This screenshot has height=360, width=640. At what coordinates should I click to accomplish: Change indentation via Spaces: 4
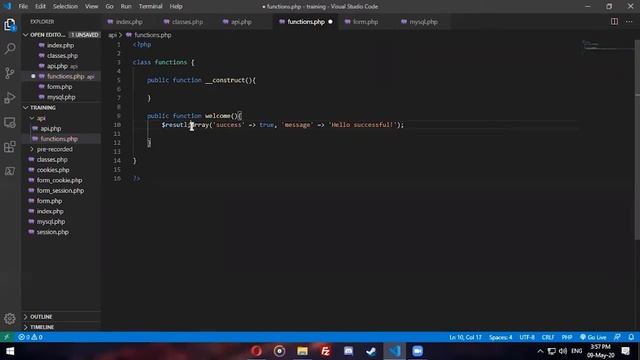pyautogui.click(x=500, y=337)
